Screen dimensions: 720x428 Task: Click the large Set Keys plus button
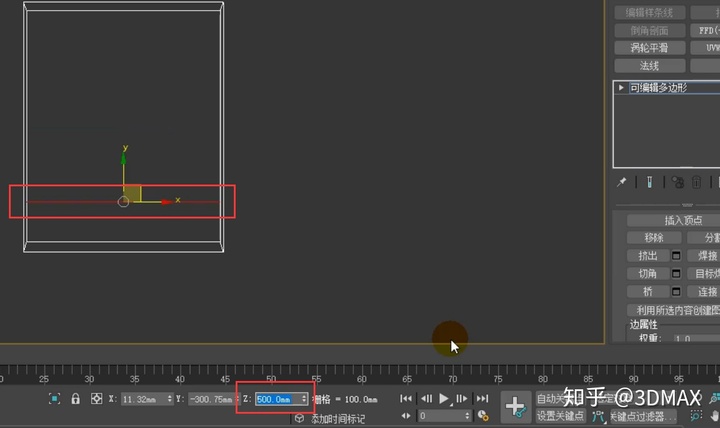click(516, 407)
